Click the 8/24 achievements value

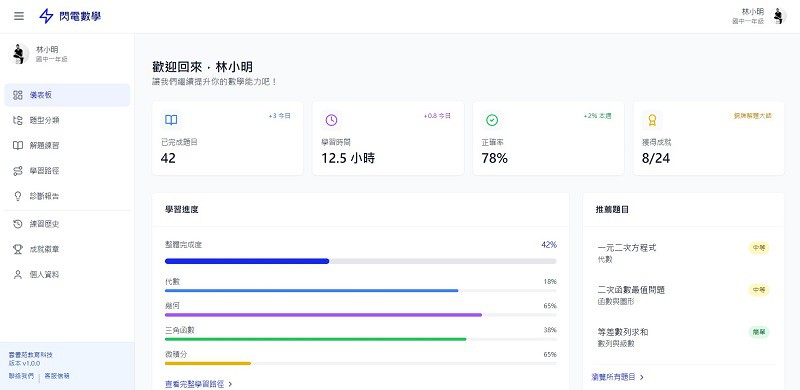click(x=656, y=158)
